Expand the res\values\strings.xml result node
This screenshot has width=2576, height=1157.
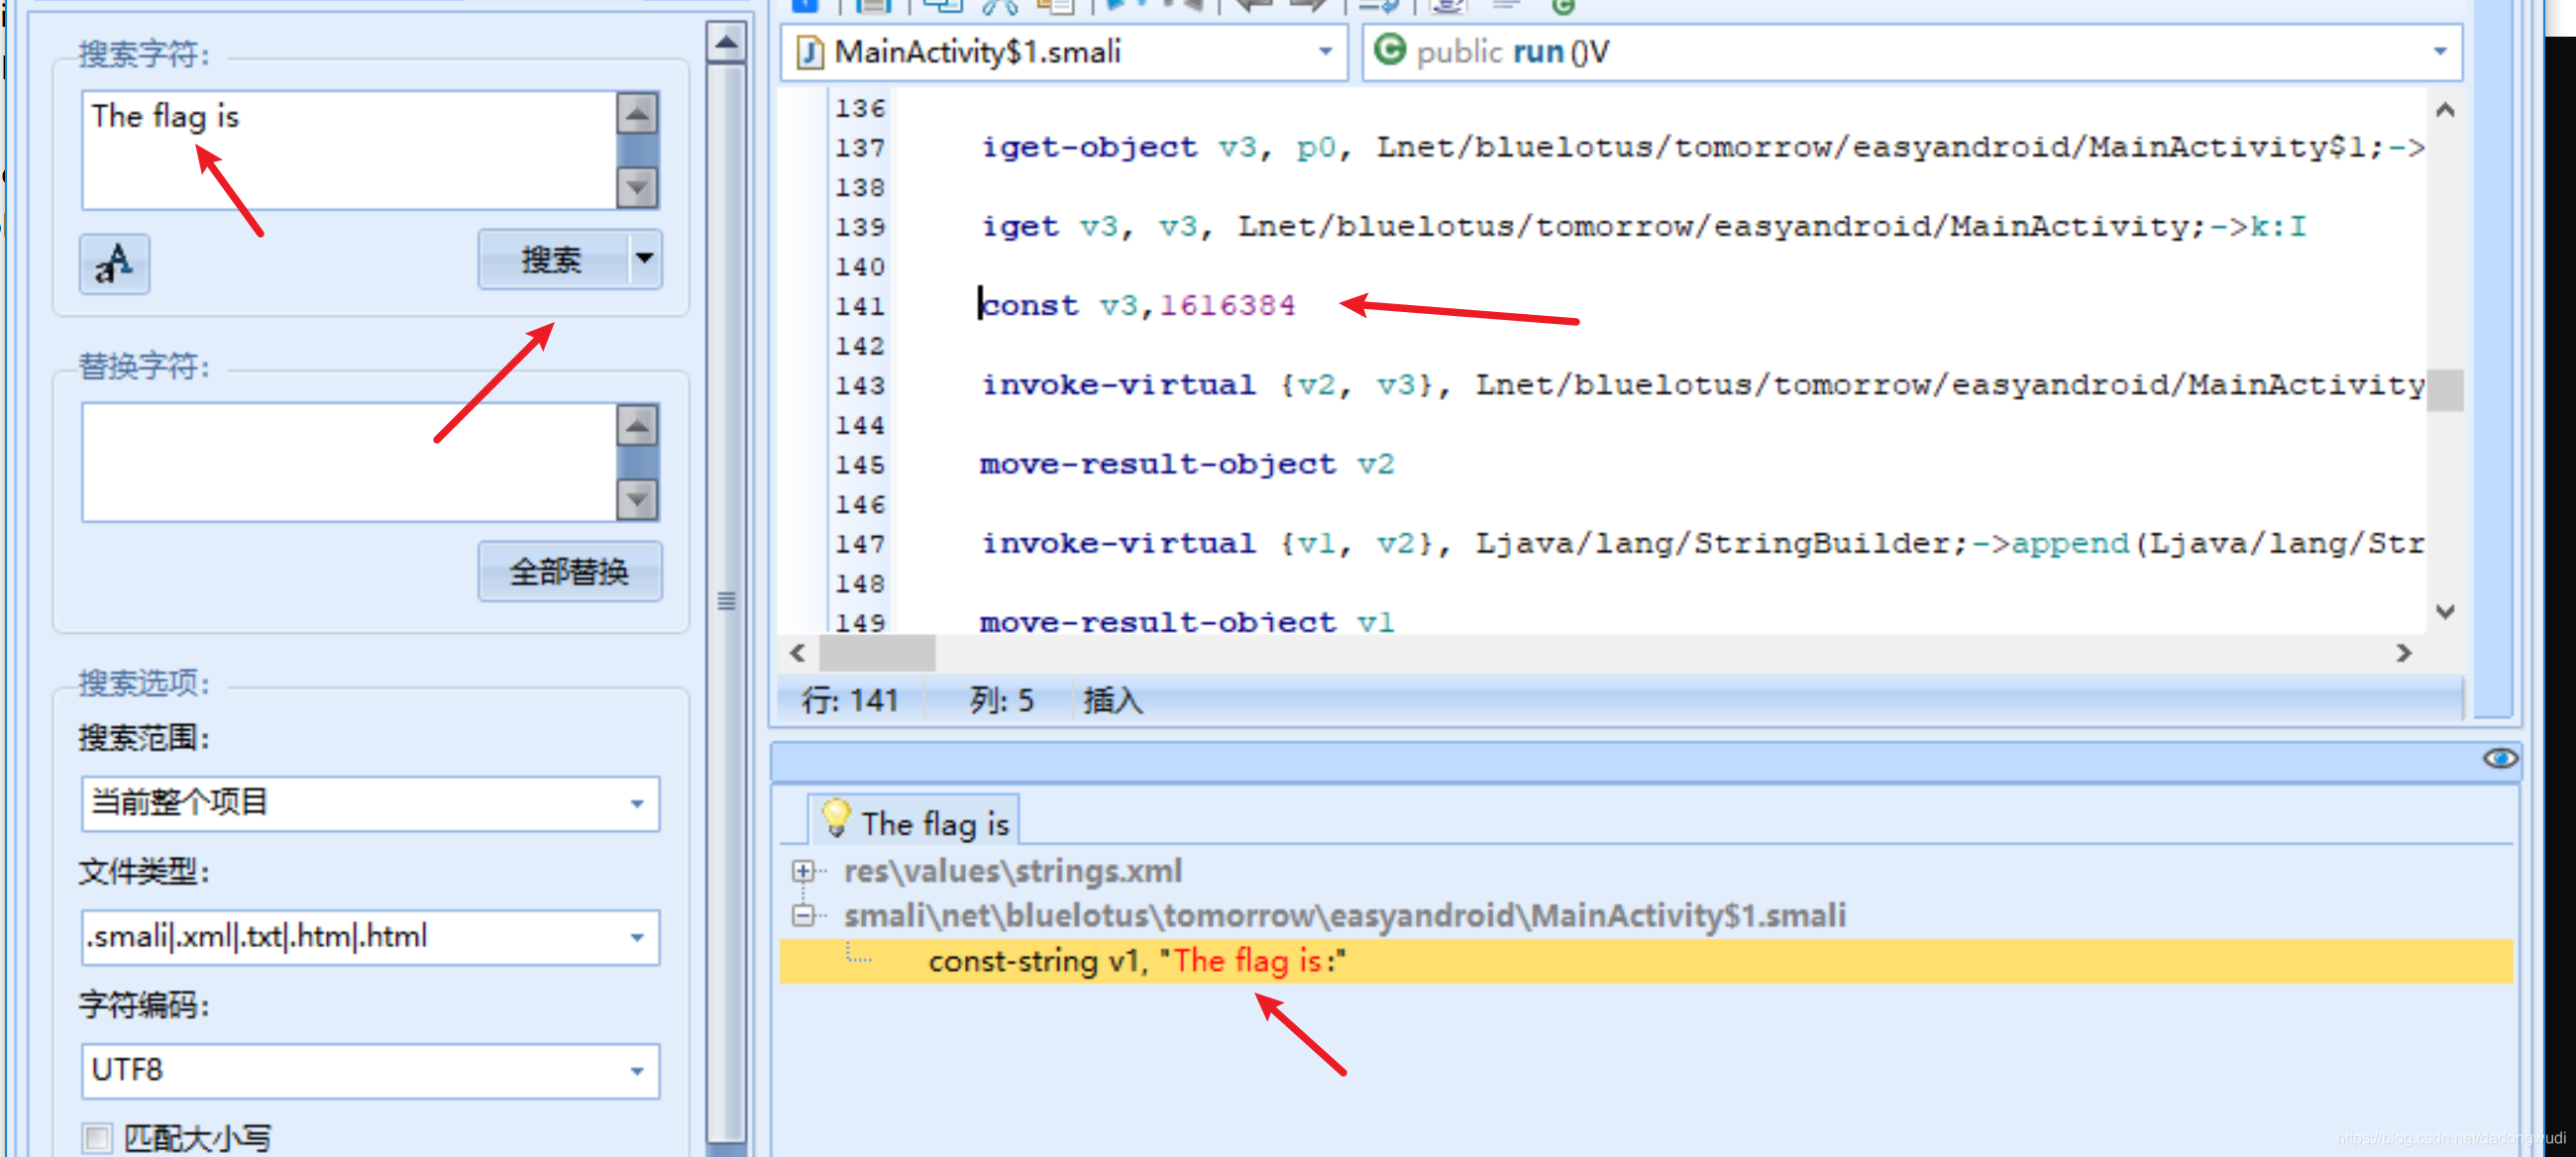pyautogui.click(x=802, y=871)
